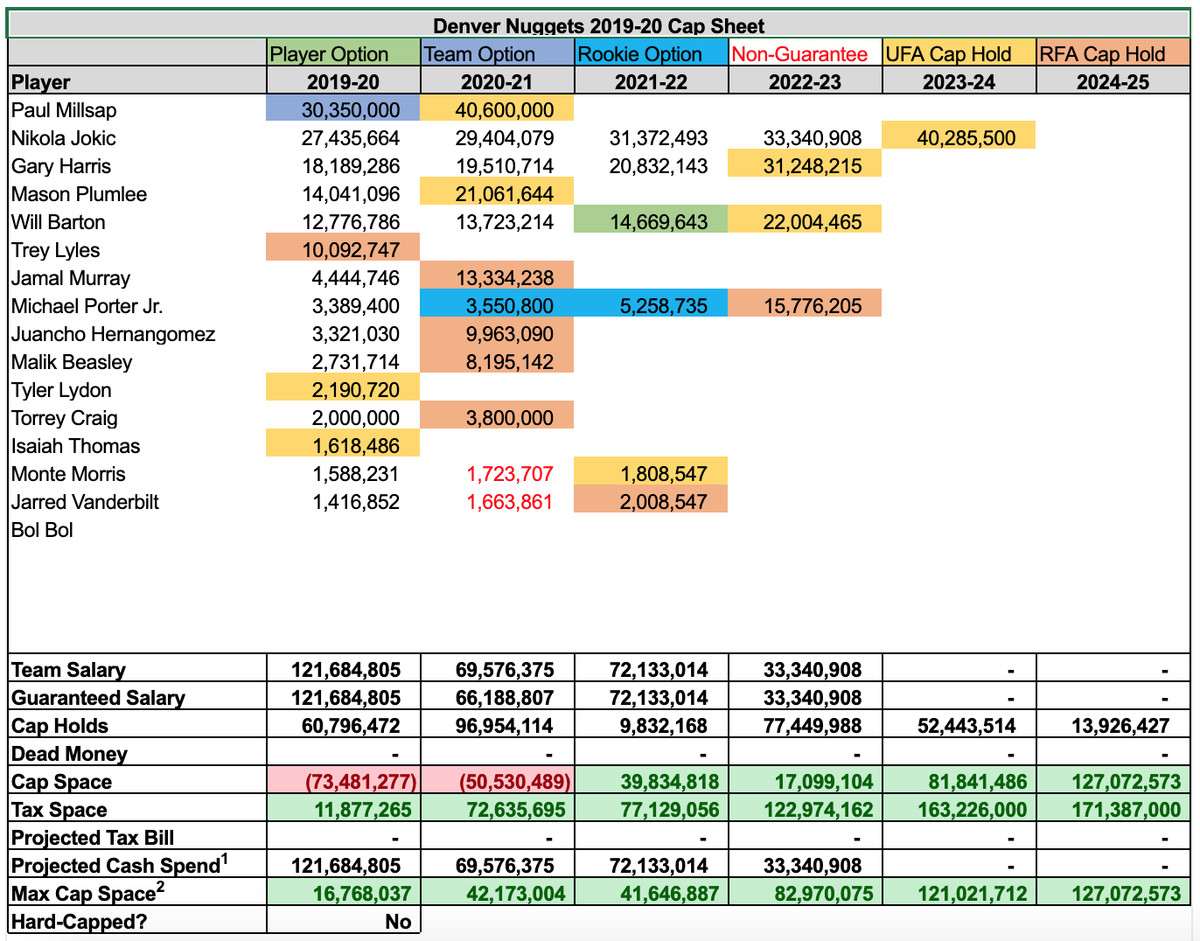Screen dimensions: 1200x941
Task: Click the Juancho Hernangomez name cell
Action: 138,333
